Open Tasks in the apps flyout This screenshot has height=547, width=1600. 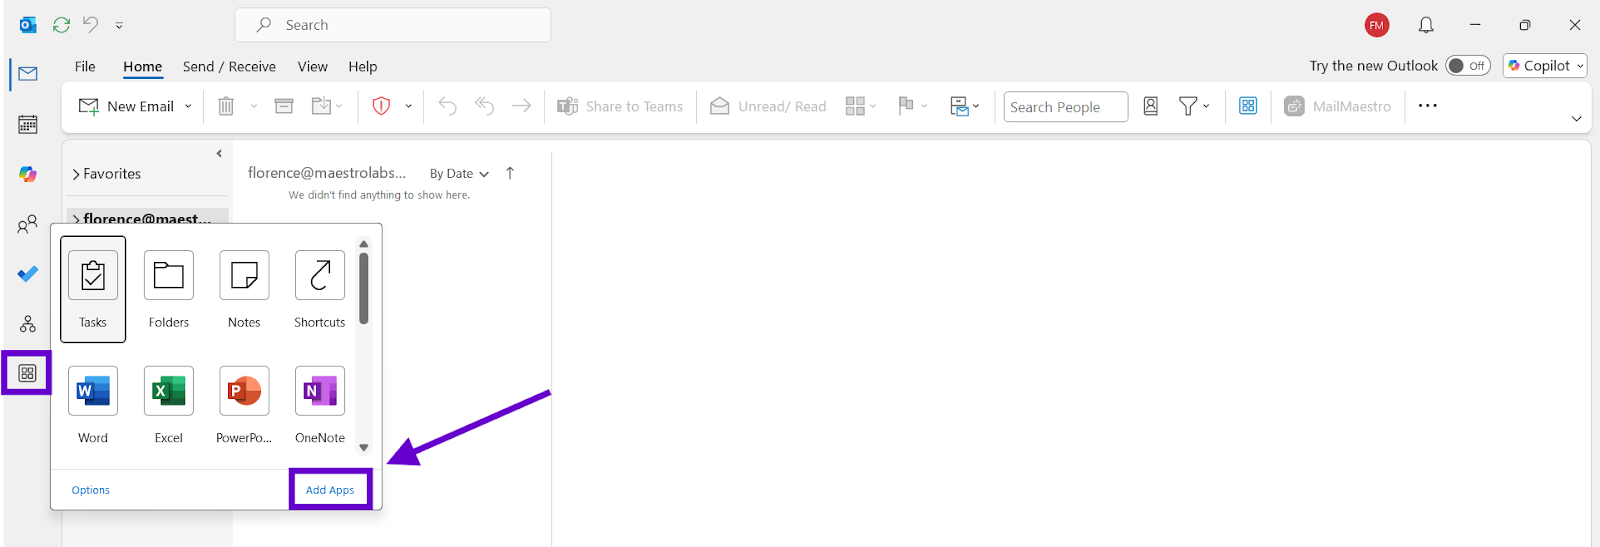point(93,289)
